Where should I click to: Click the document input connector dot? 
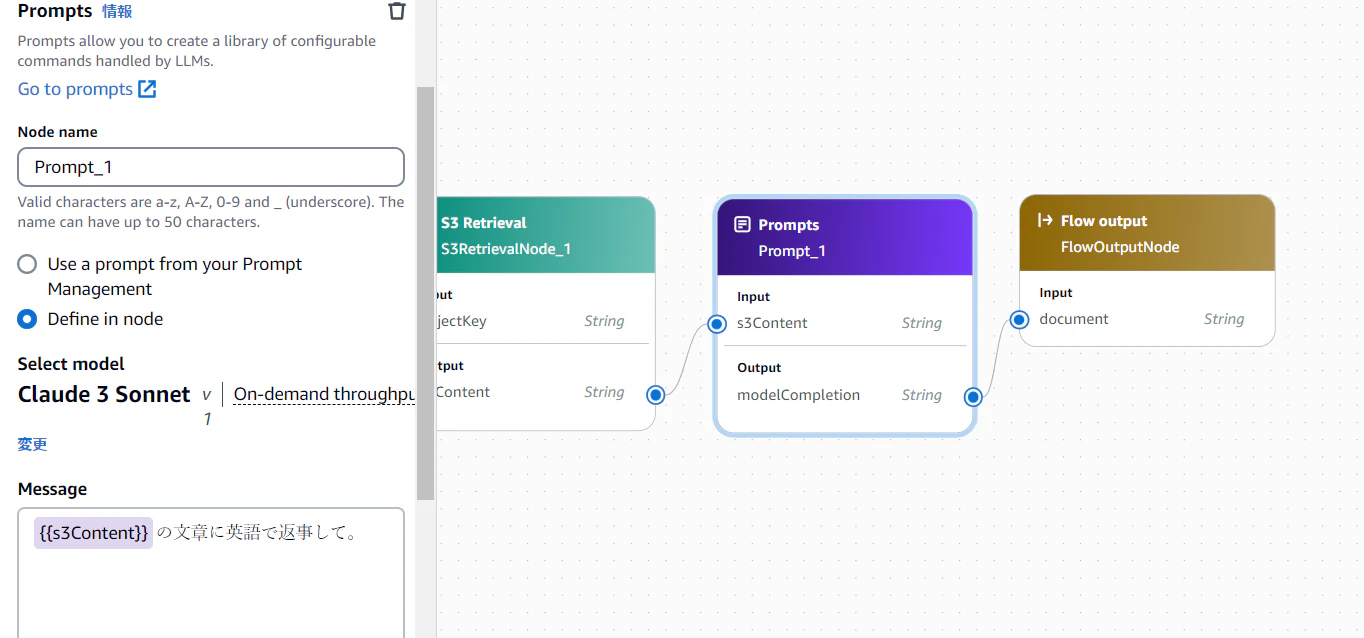pyautogui.click(x=1019, y=320)
